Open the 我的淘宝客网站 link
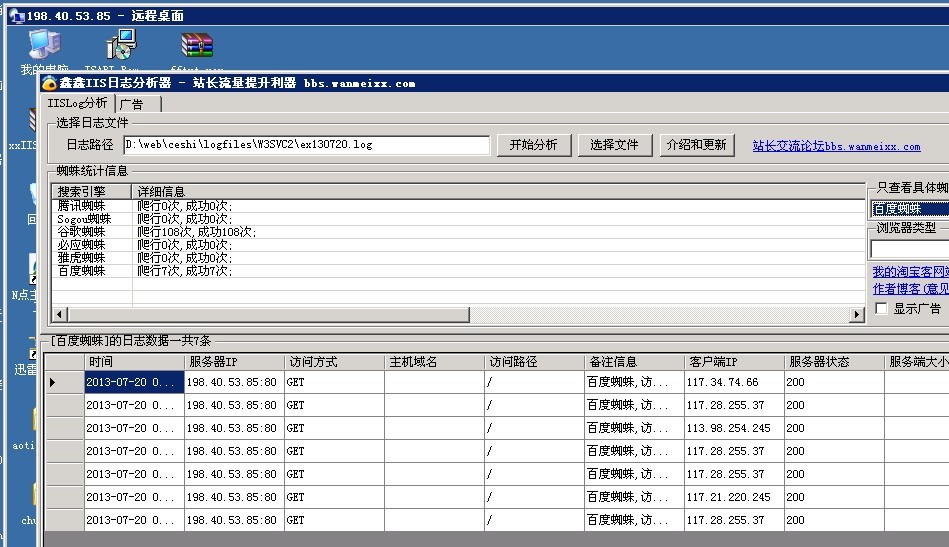 point(910,272)
